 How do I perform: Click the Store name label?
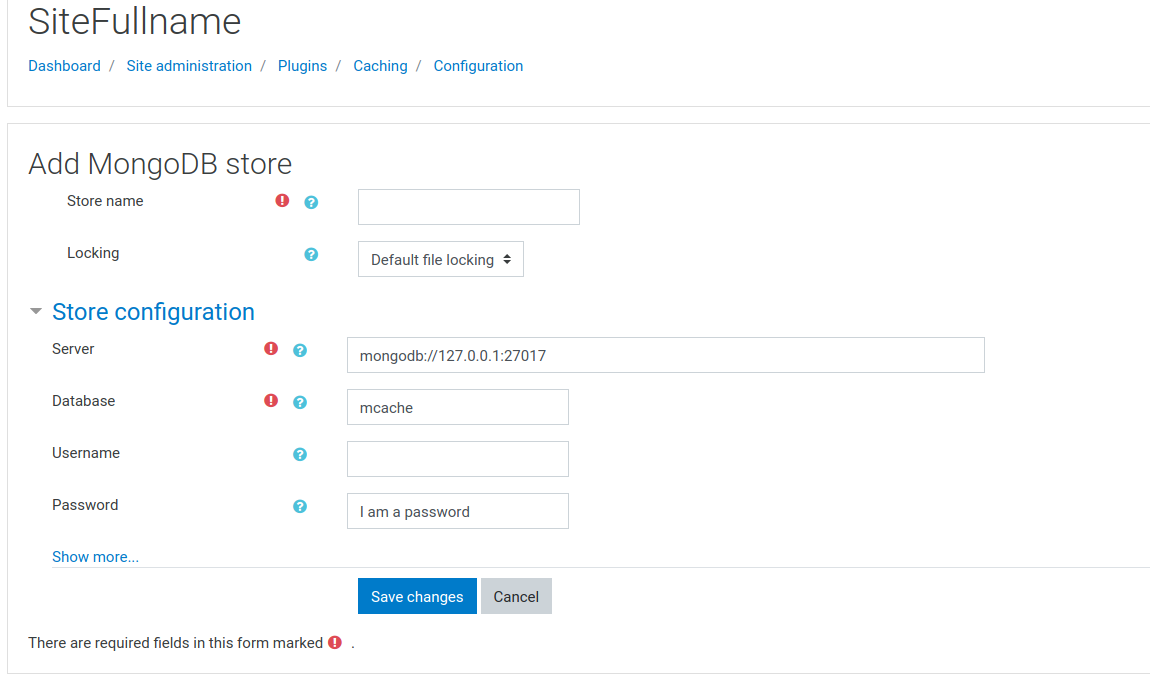pos(105,201)
